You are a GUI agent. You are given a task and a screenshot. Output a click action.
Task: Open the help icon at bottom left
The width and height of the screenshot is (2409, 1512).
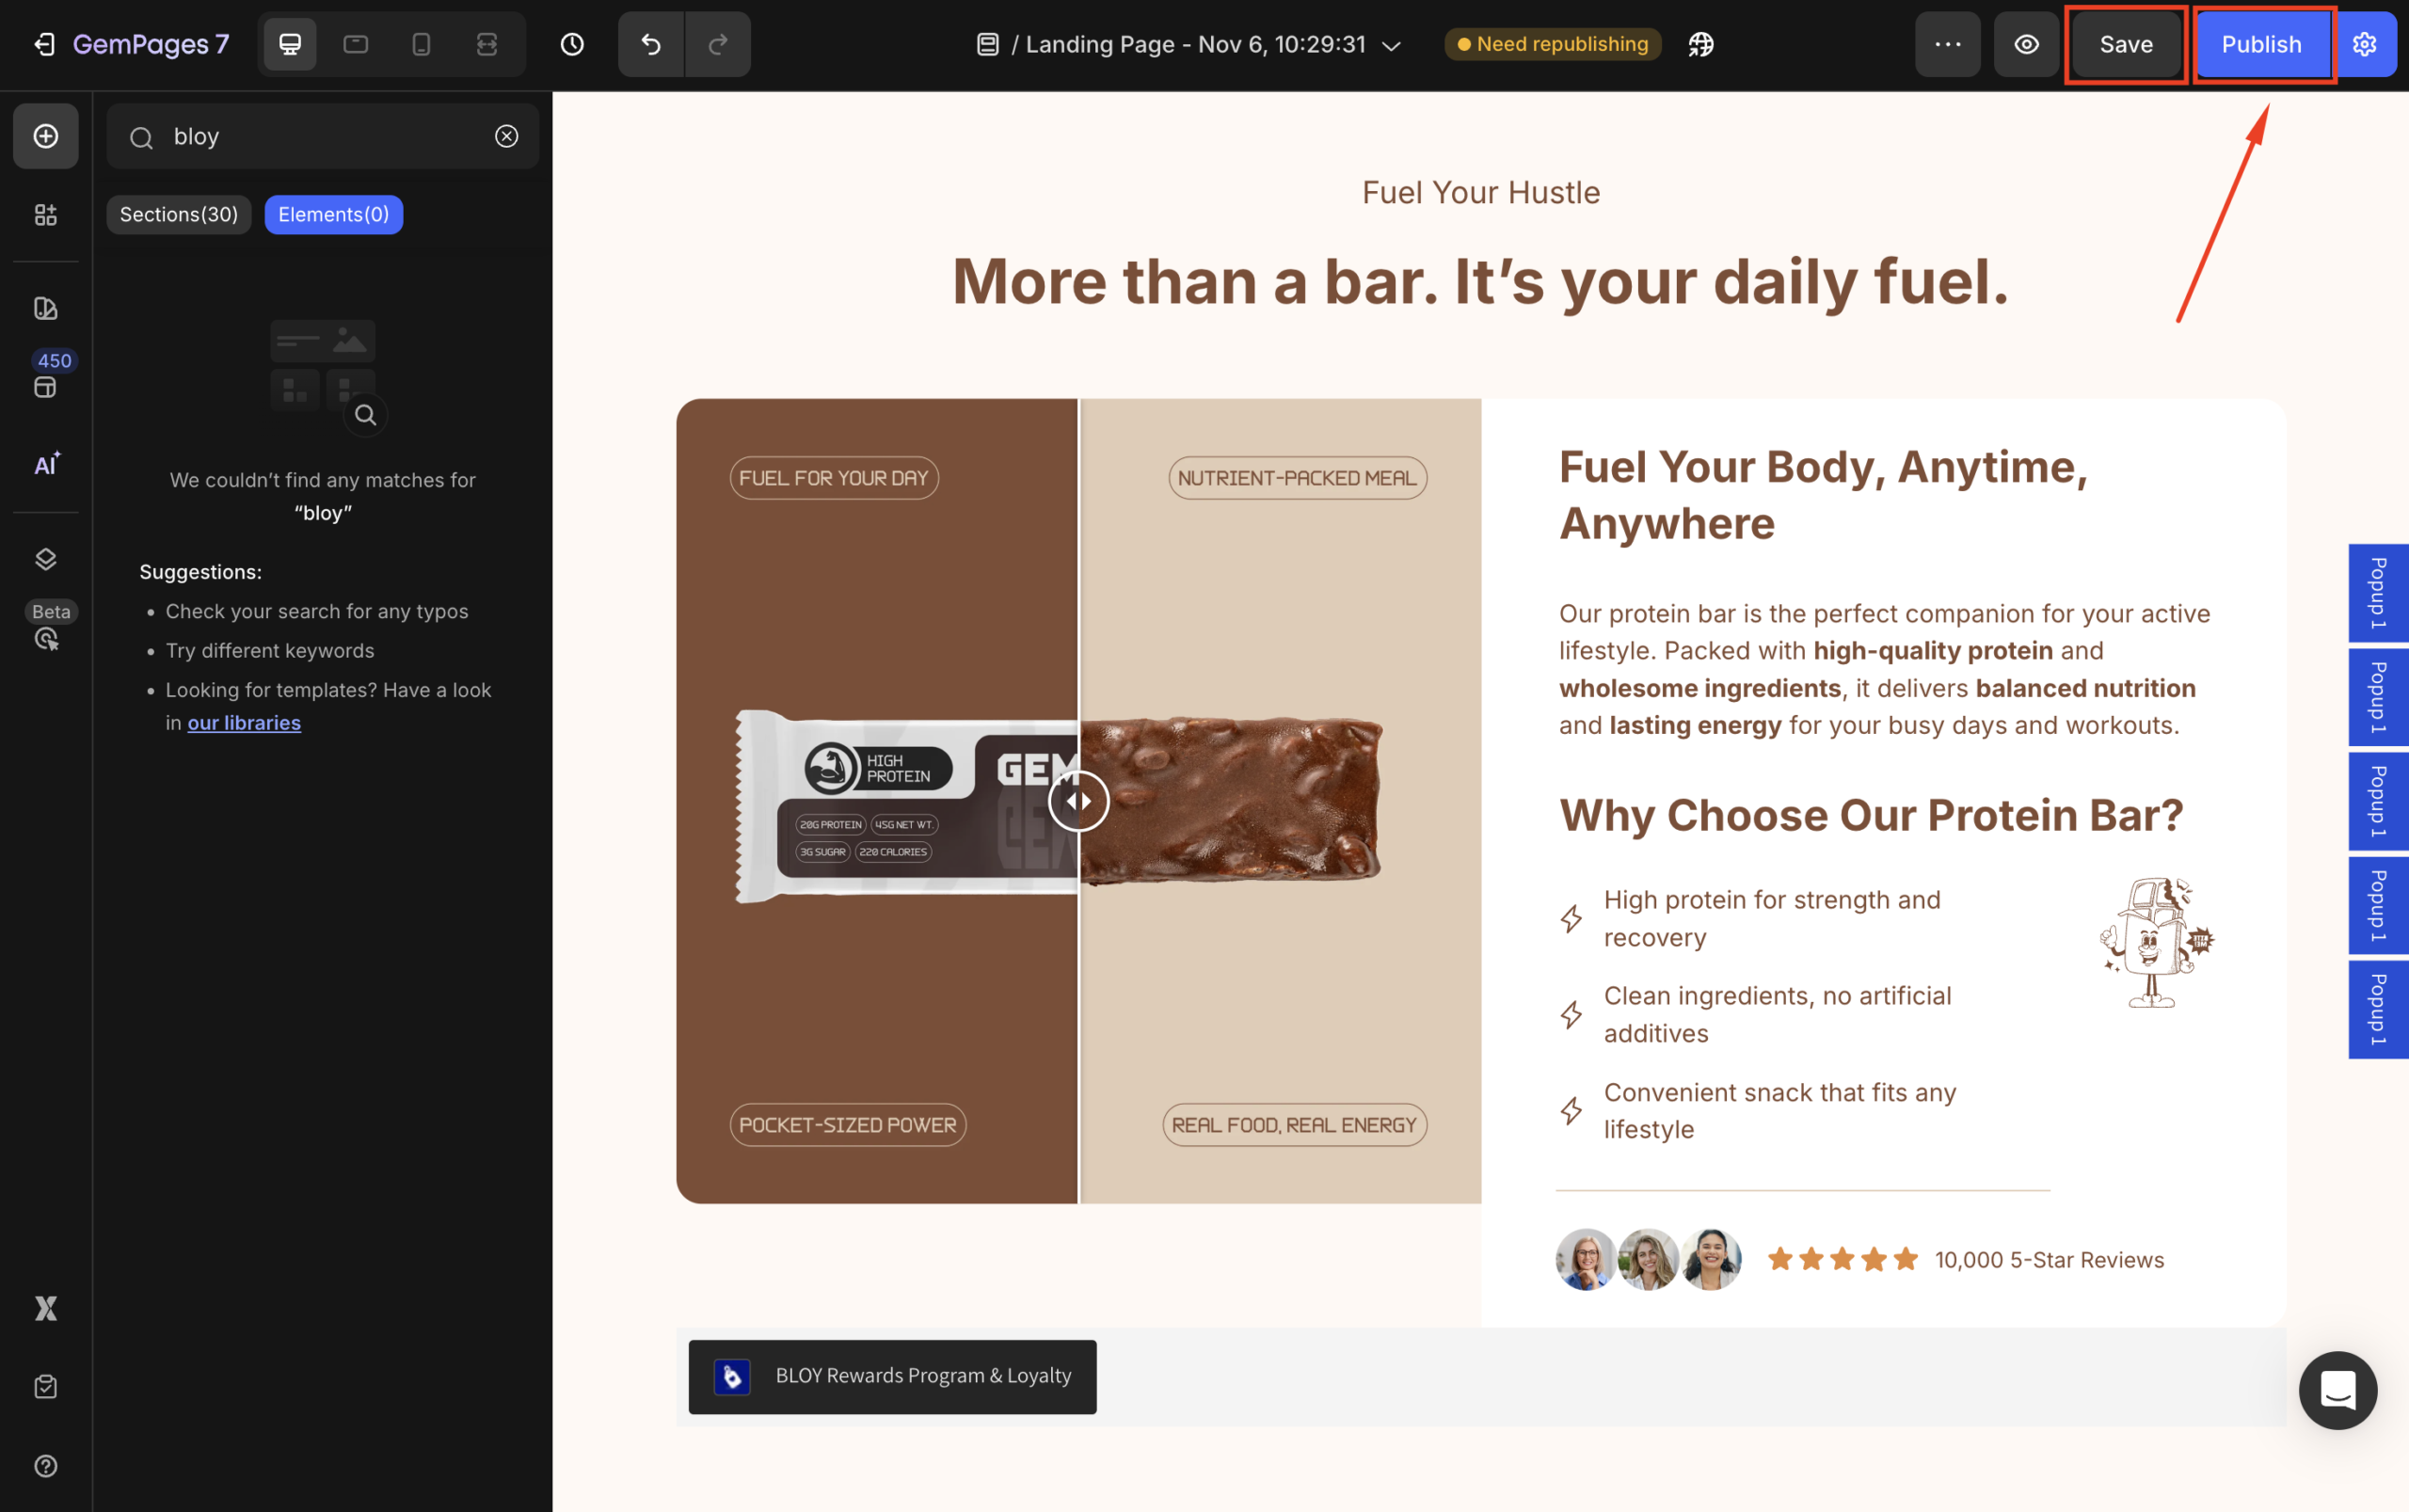point(45,1465)
